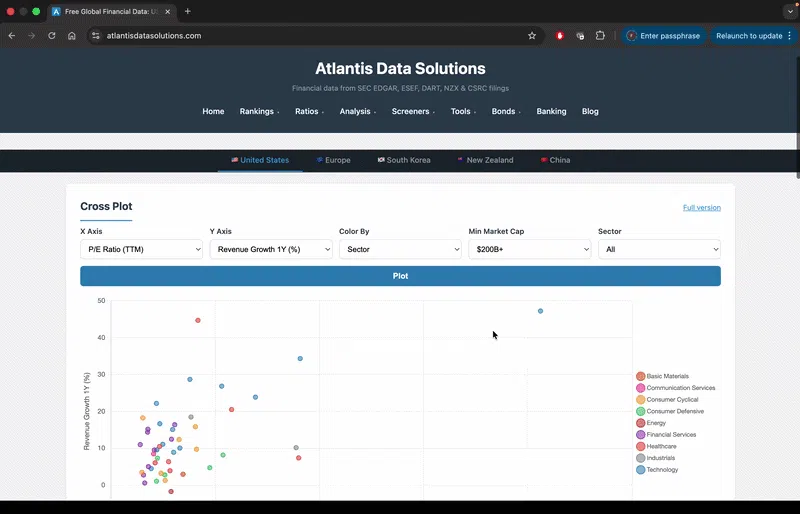Viewport: 800px width, 514px height.
Task: Select the United States region tab
Action: [260, 160]
